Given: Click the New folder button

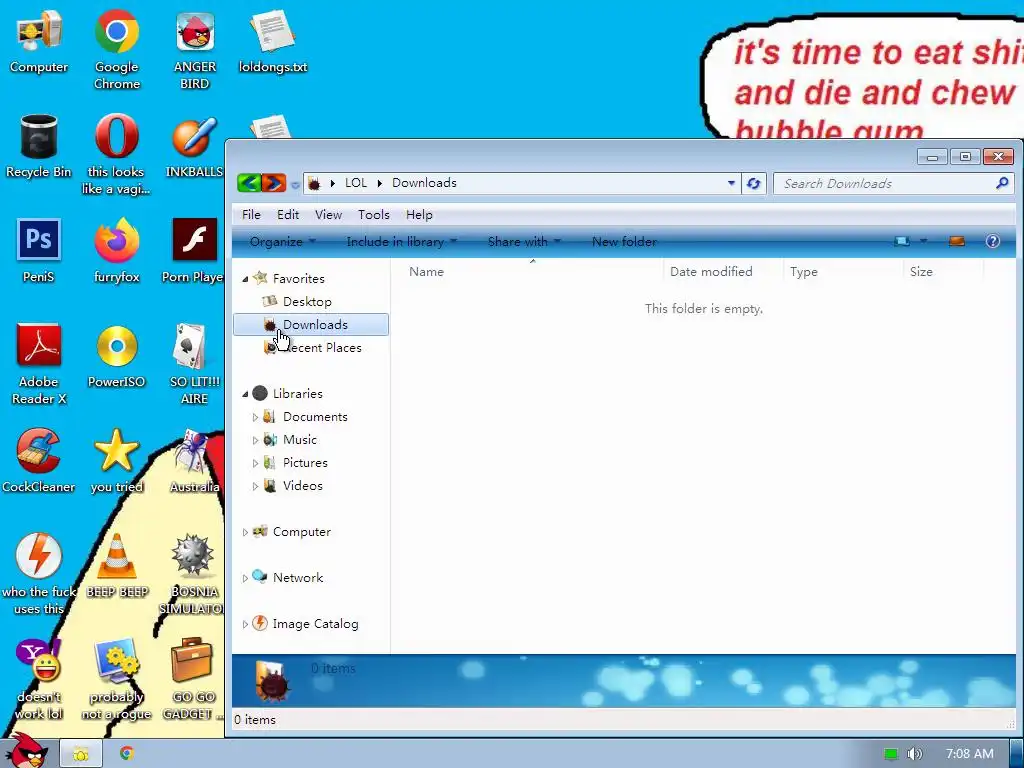Looking at the screenshot, I should tap(624, 242).
